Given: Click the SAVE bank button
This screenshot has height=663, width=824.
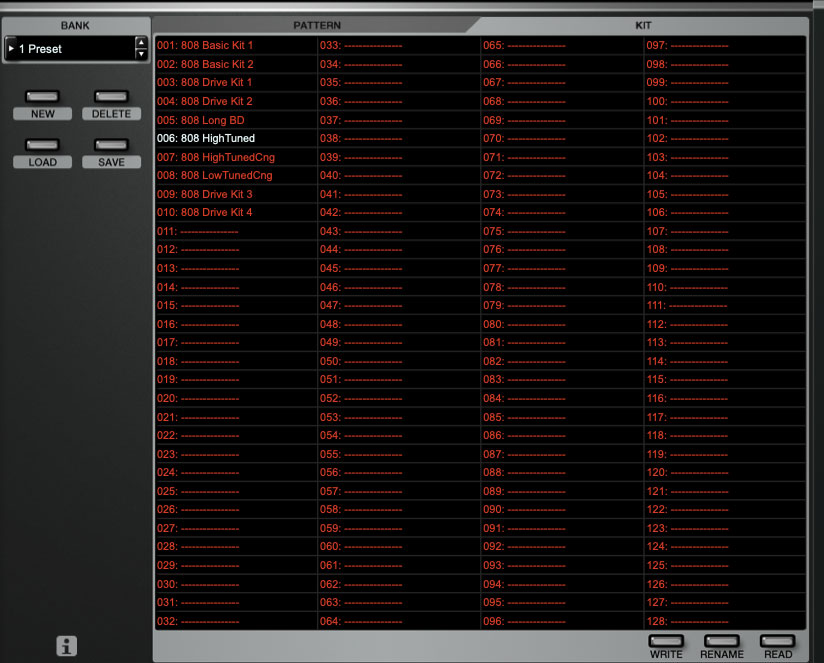Looking at the screenshot, I should click(111, 145).
